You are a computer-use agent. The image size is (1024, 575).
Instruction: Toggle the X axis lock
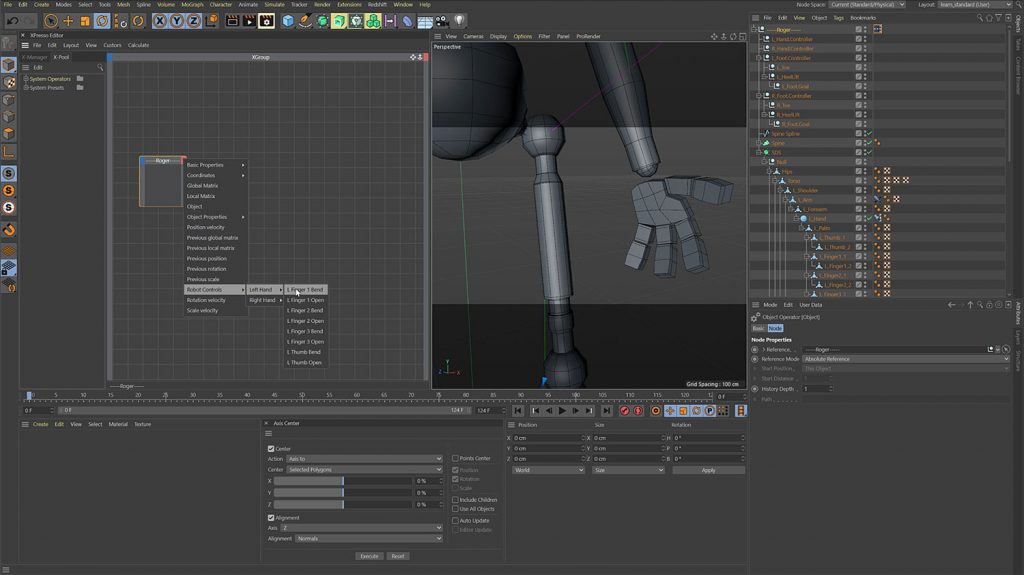[159, 21]
